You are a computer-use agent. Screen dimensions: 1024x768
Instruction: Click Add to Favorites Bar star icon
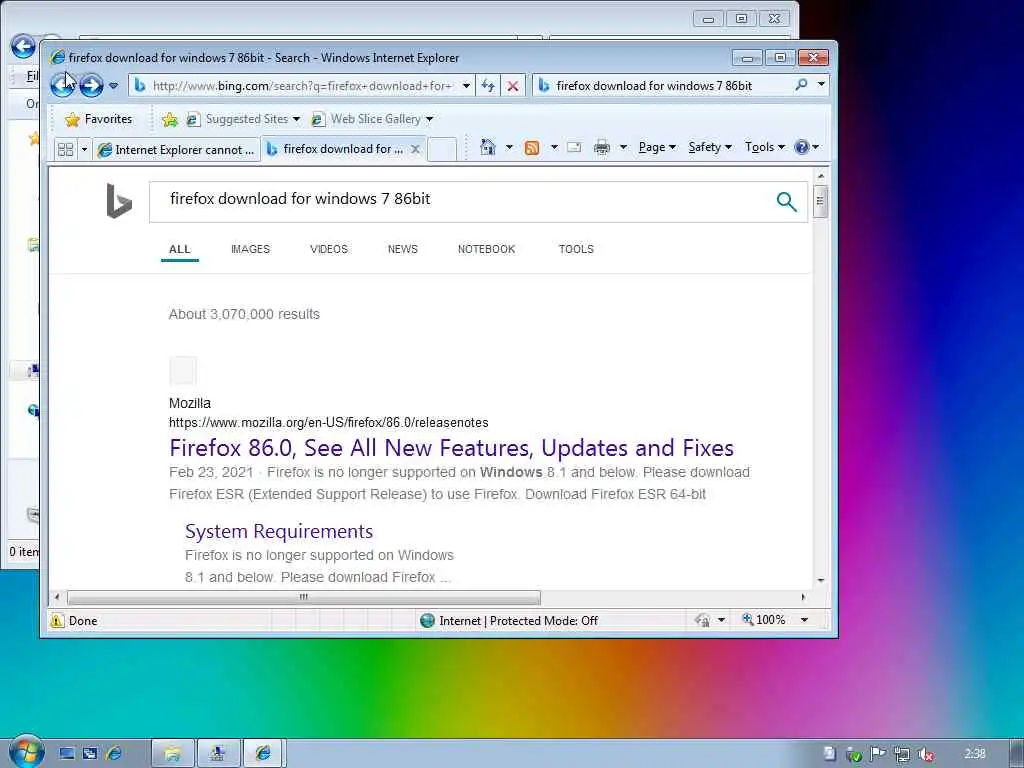(x=170, y=119)
